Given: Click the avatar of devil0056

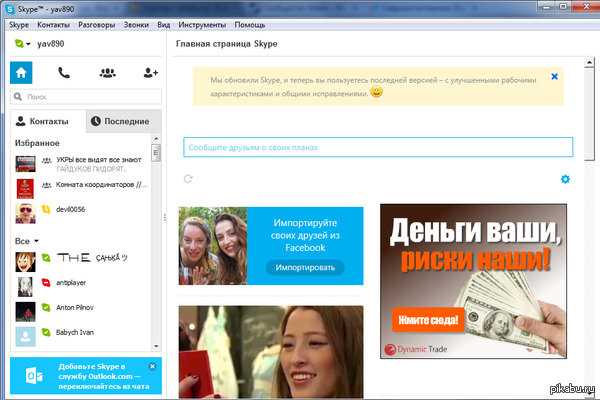Looking at the screenshot, I should [25, 213].
